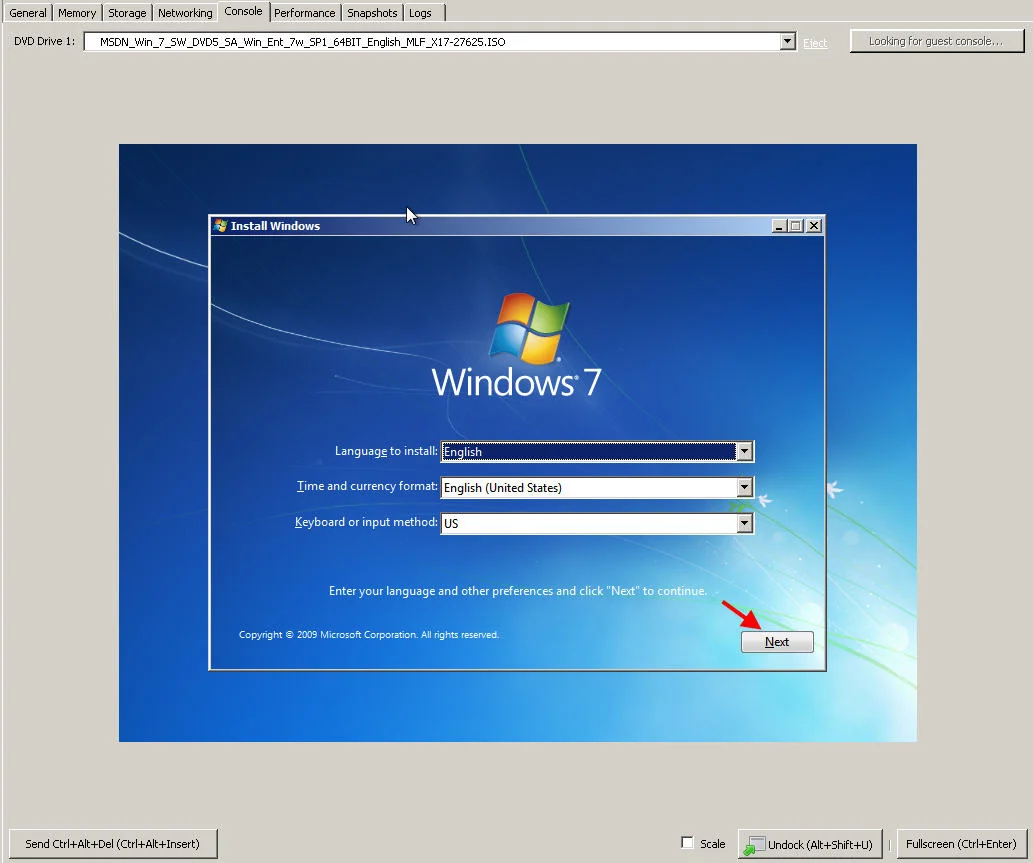Click the 'Install Windows' title text
The width and height of the screenshot is (1033, 863).
point(275,226)
